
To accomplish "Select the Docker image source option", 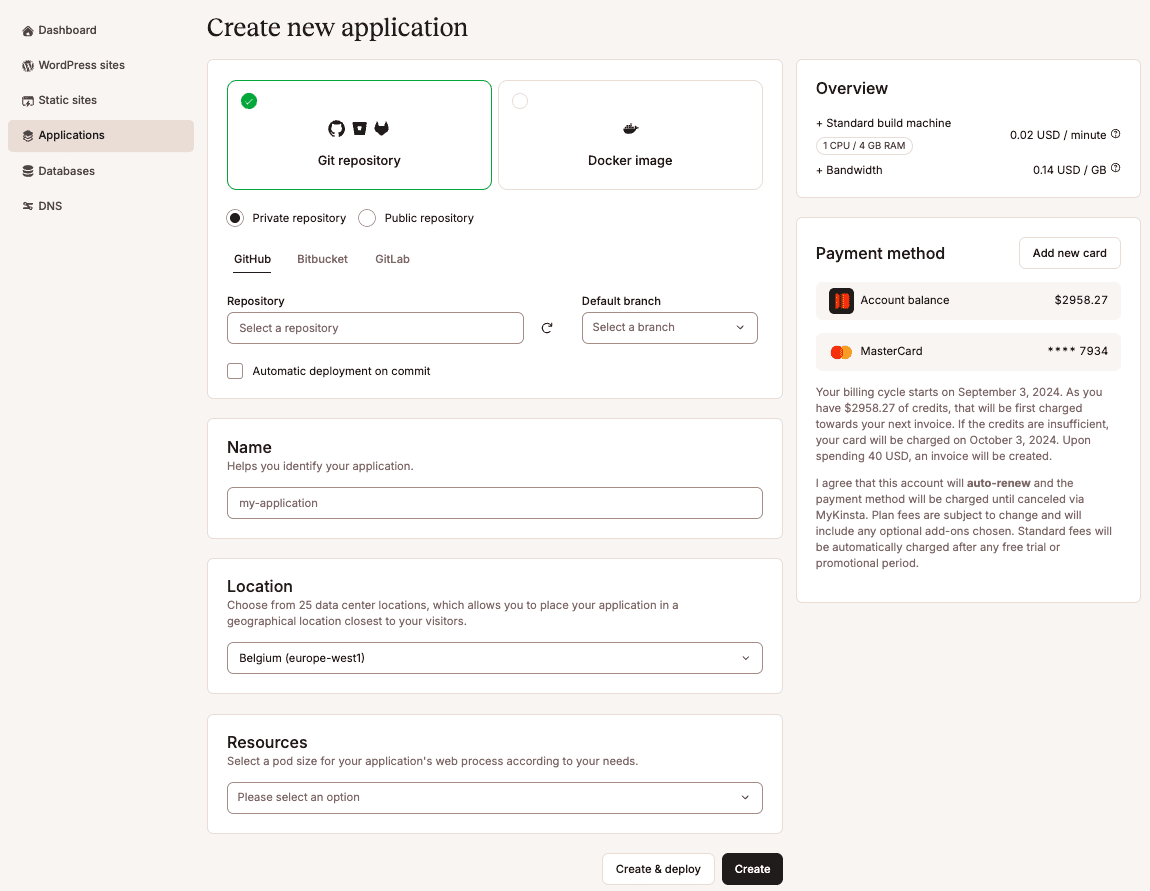I will (630, 135).
